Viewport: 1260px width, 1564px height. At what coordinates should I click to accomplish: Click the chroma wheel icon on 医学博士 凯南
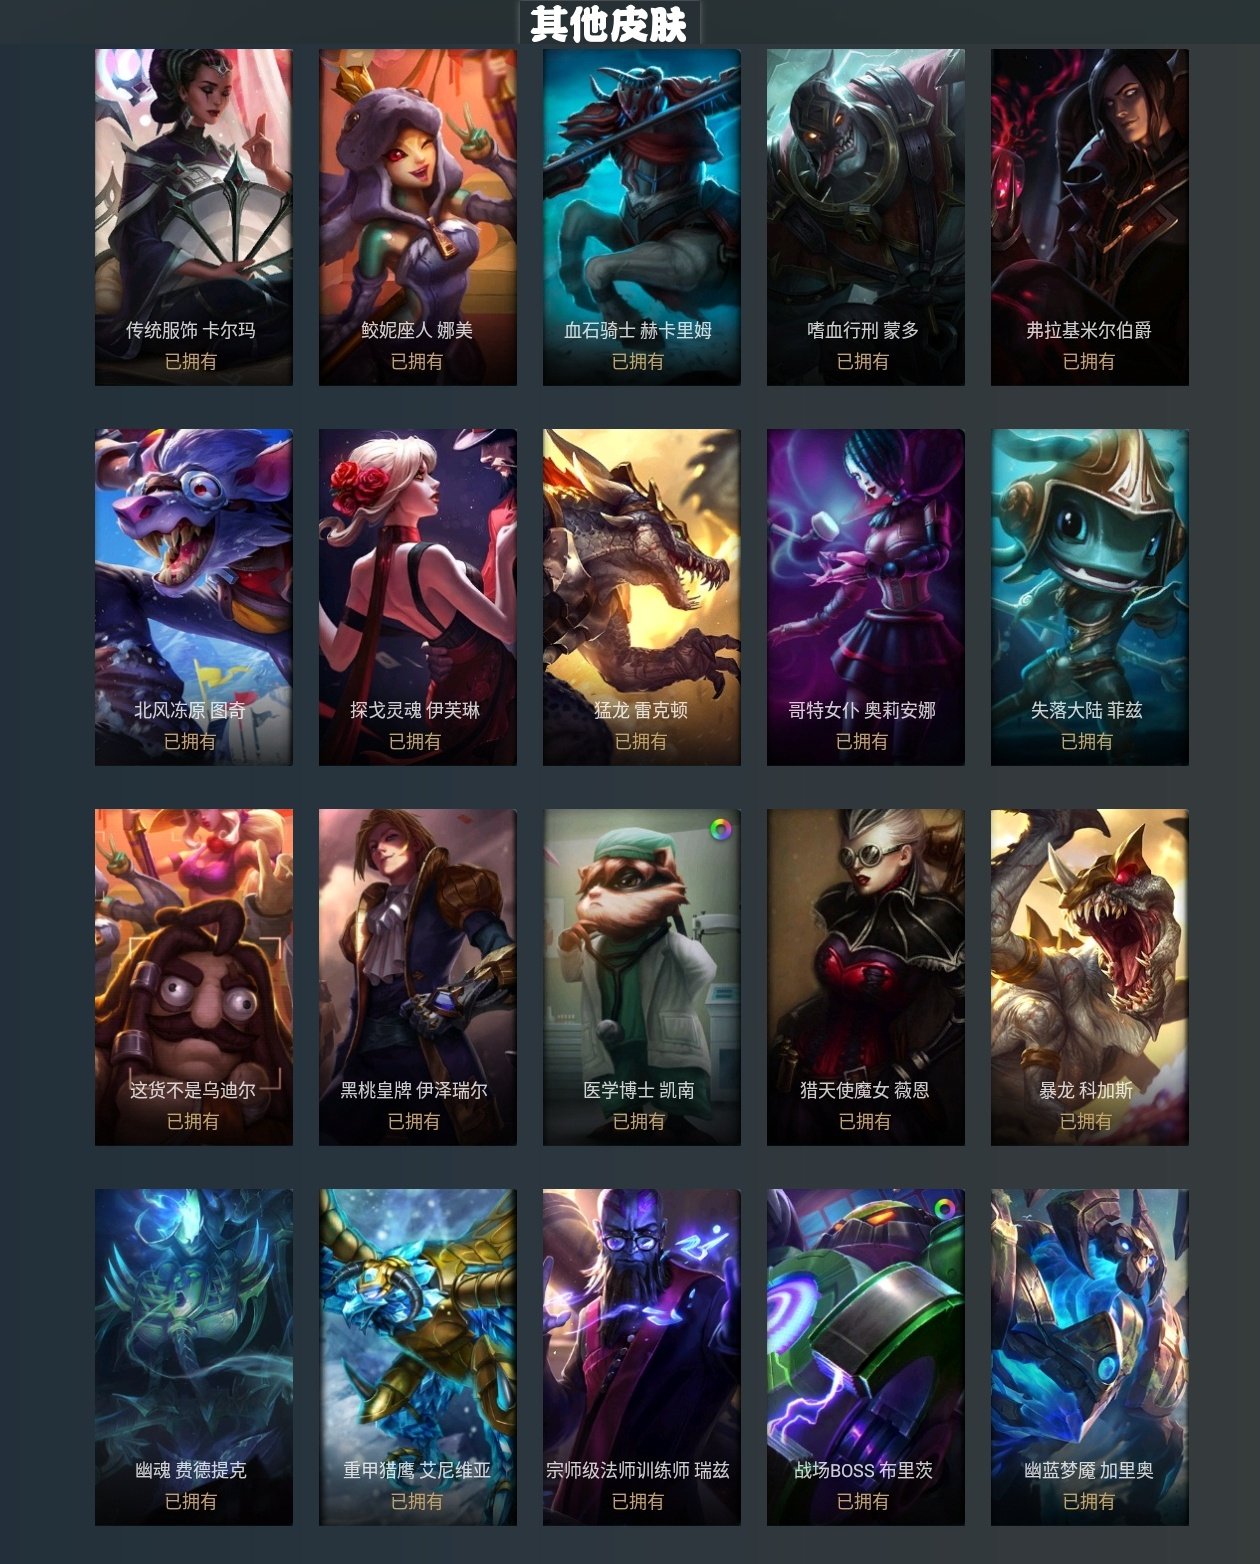[720, 829]
